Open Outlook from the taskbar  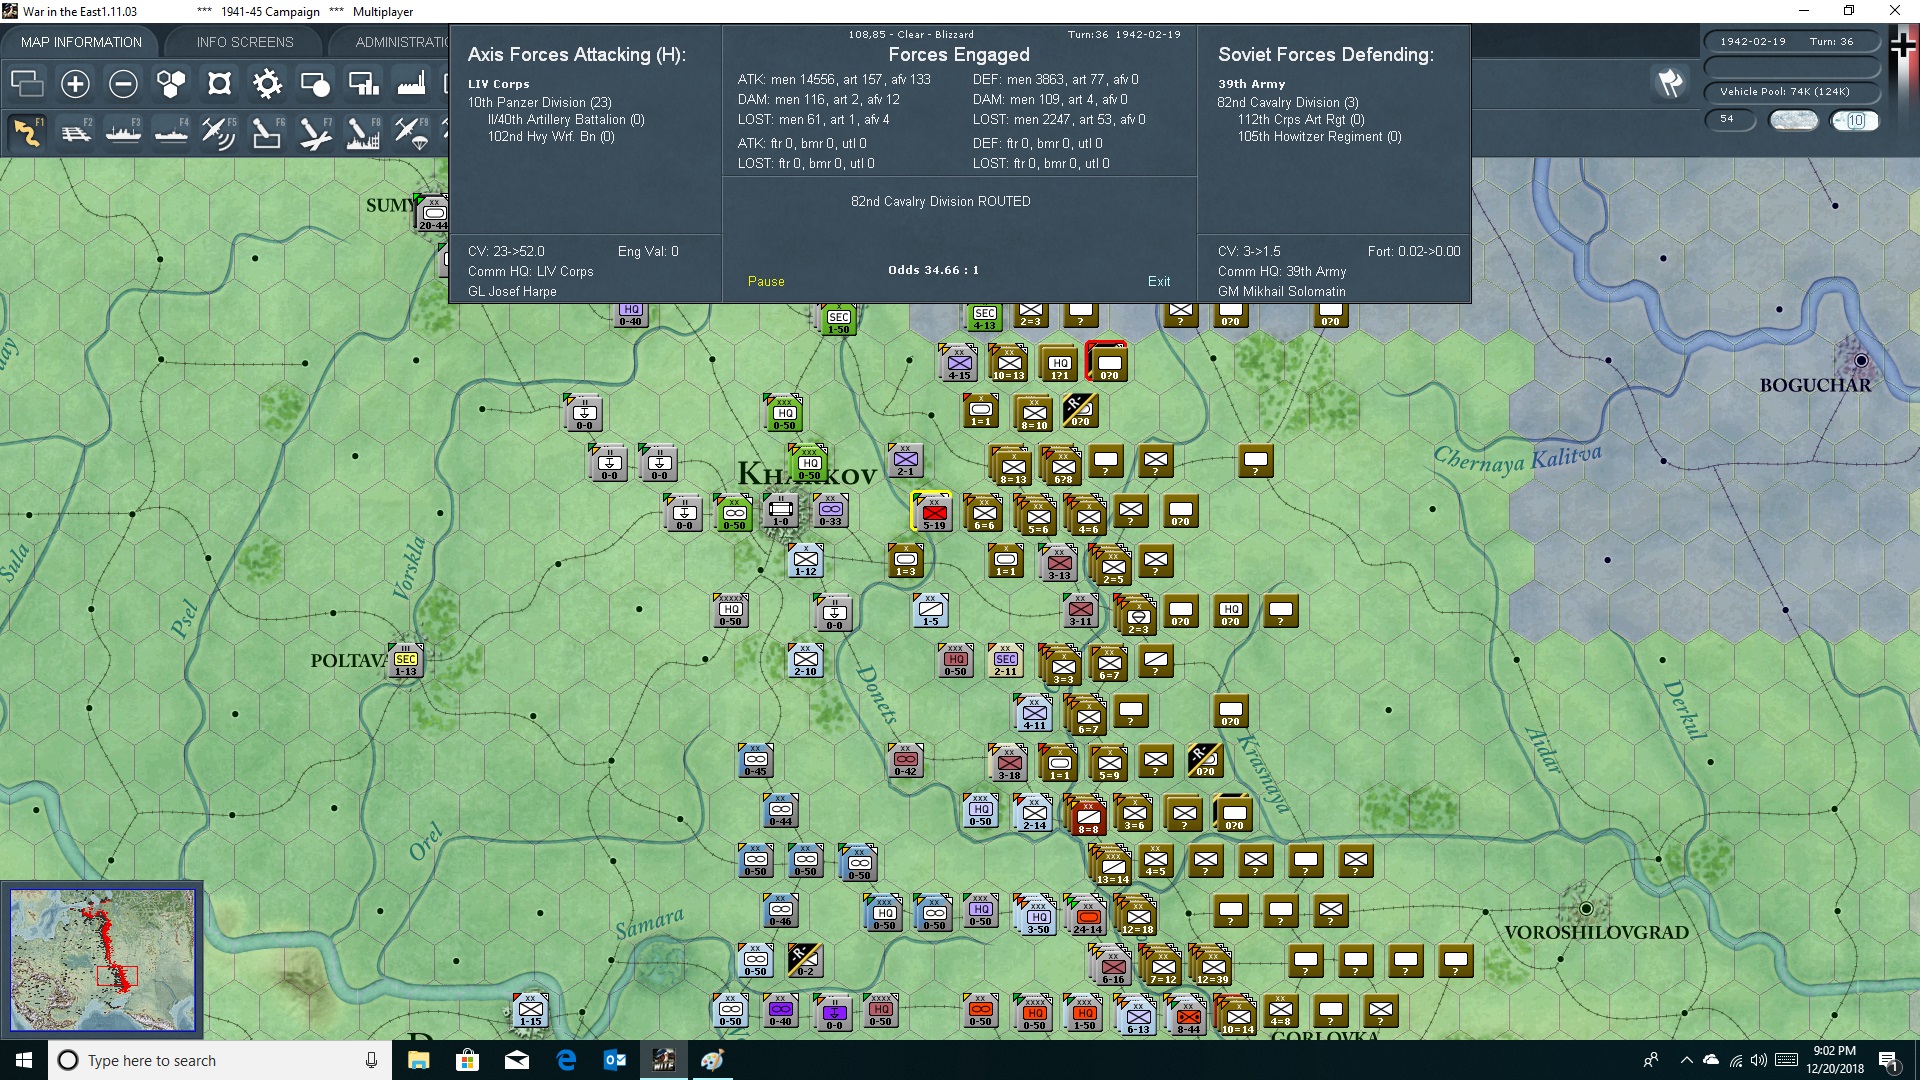click(614, 1060)
